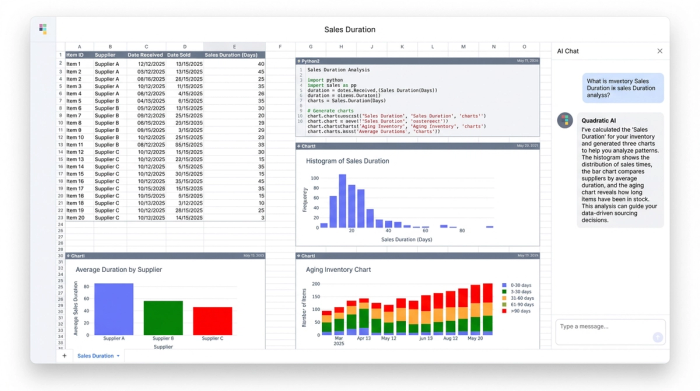Select column B header
Image resolution: width=700 pixels, height=391 pixels.
point(110,46)
